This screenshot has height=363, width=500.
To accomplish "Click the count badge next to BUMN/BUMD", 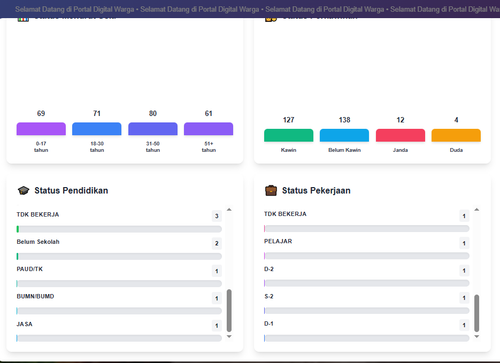I will click(217, 298).
